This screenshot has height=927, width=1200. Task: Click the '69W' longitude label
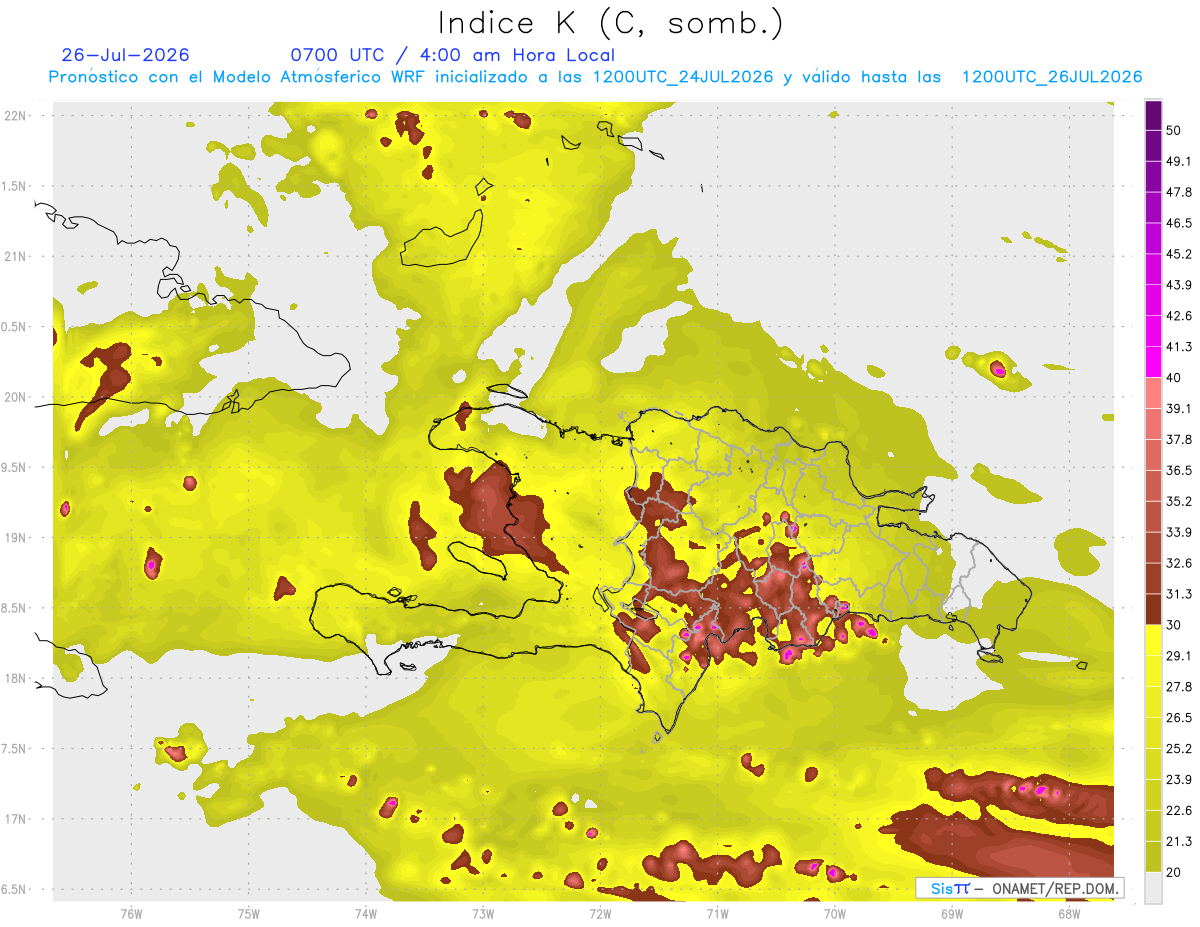pyautogui.click(x=951, y=914)
